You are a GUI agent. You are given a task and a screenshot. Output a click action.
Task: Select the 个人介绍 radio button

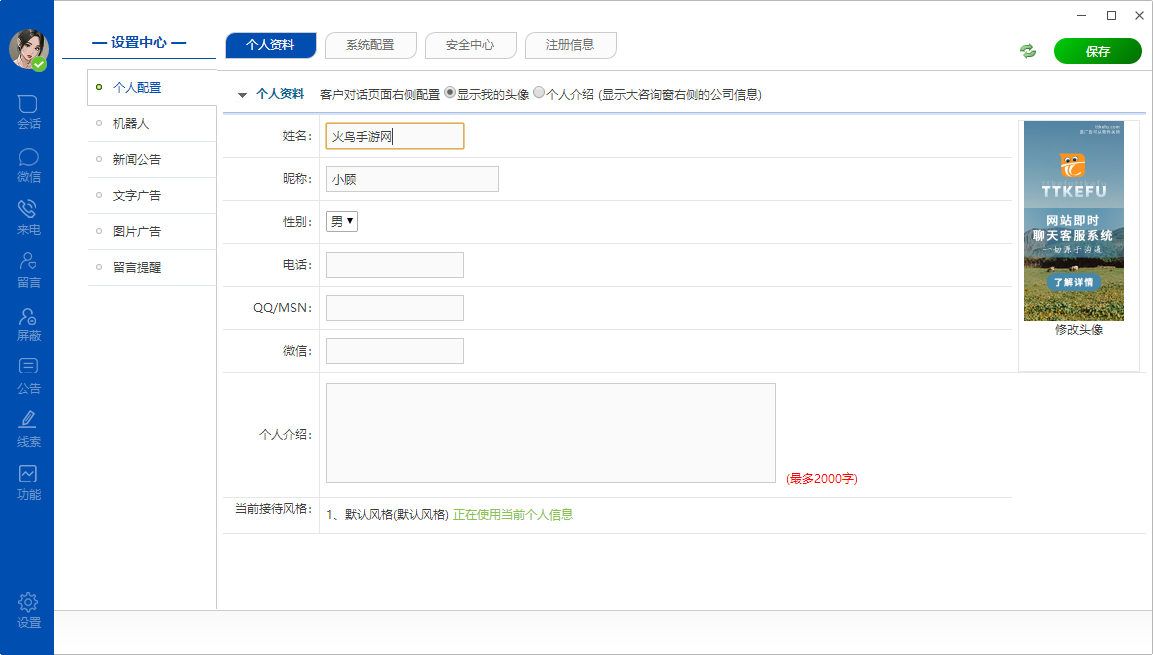[x=539, y=93]
